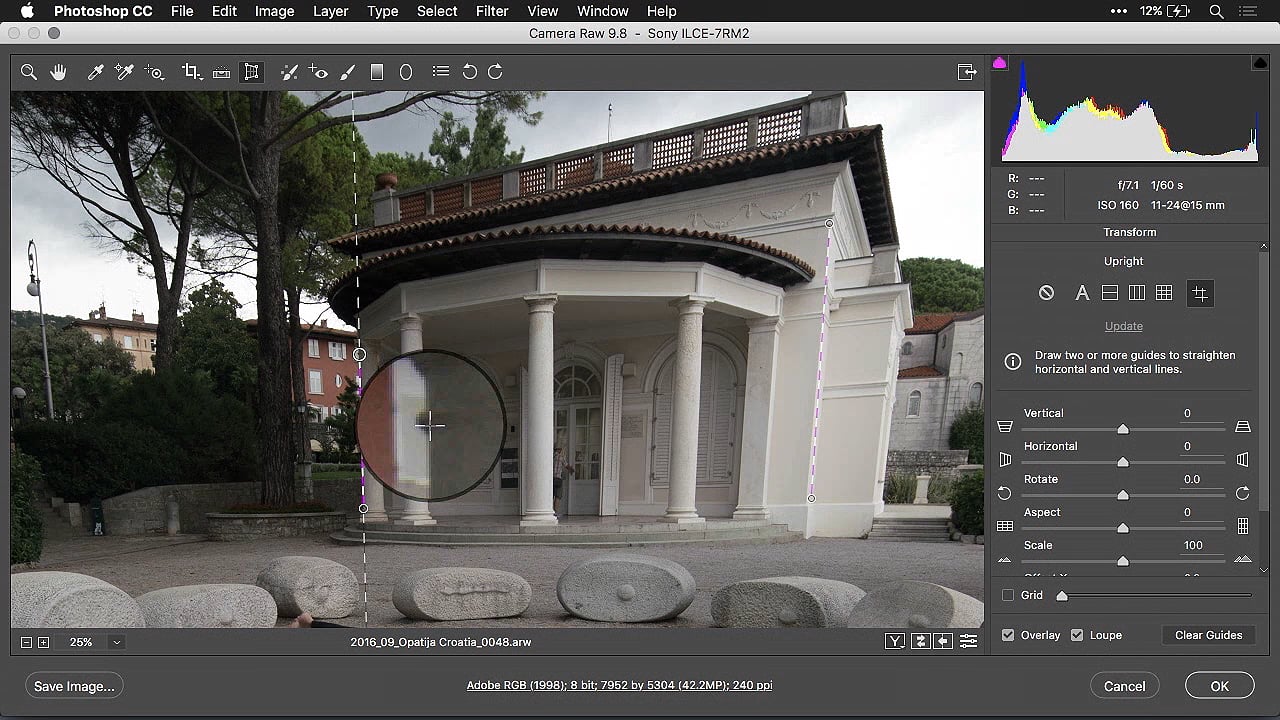
Task: Select the White Balance eyedropper tool
Action: tap(96, 72)
